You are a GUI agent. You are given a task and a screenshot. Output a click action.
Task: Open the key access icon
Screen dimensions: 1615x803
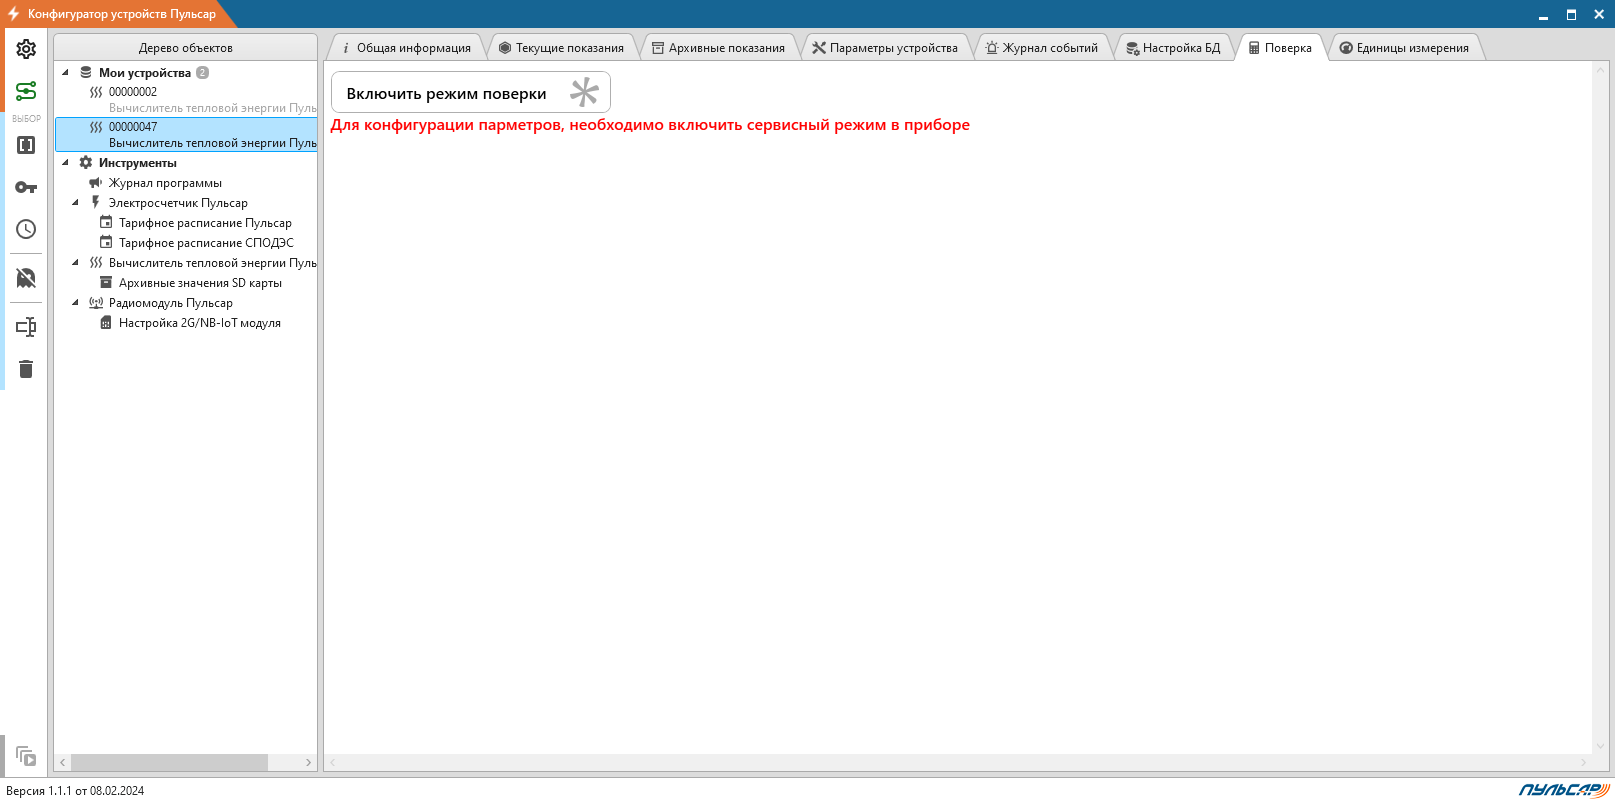(x=26, y=187)
